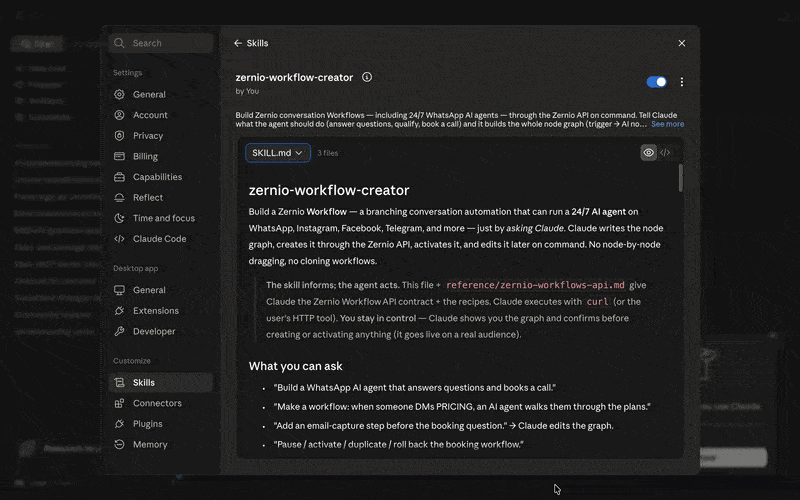Click the Skills breadcrumb title
800x500 pixels.
[x=257, y=43]
